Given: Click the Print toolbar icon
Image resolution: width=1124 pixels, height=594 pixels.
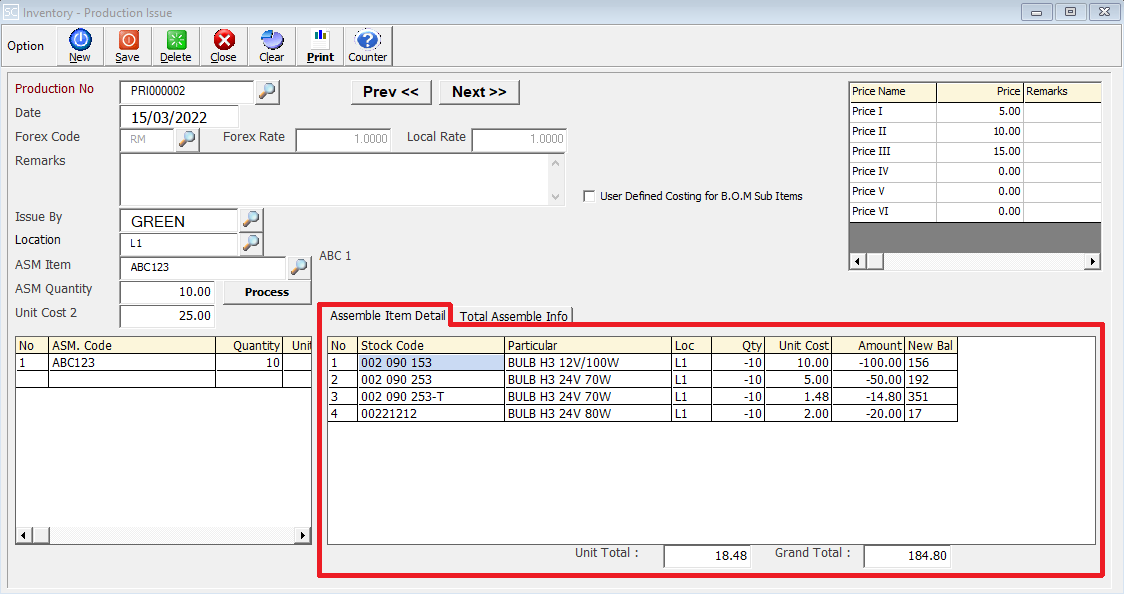Looking at the screenshot, I should (320, 46).
